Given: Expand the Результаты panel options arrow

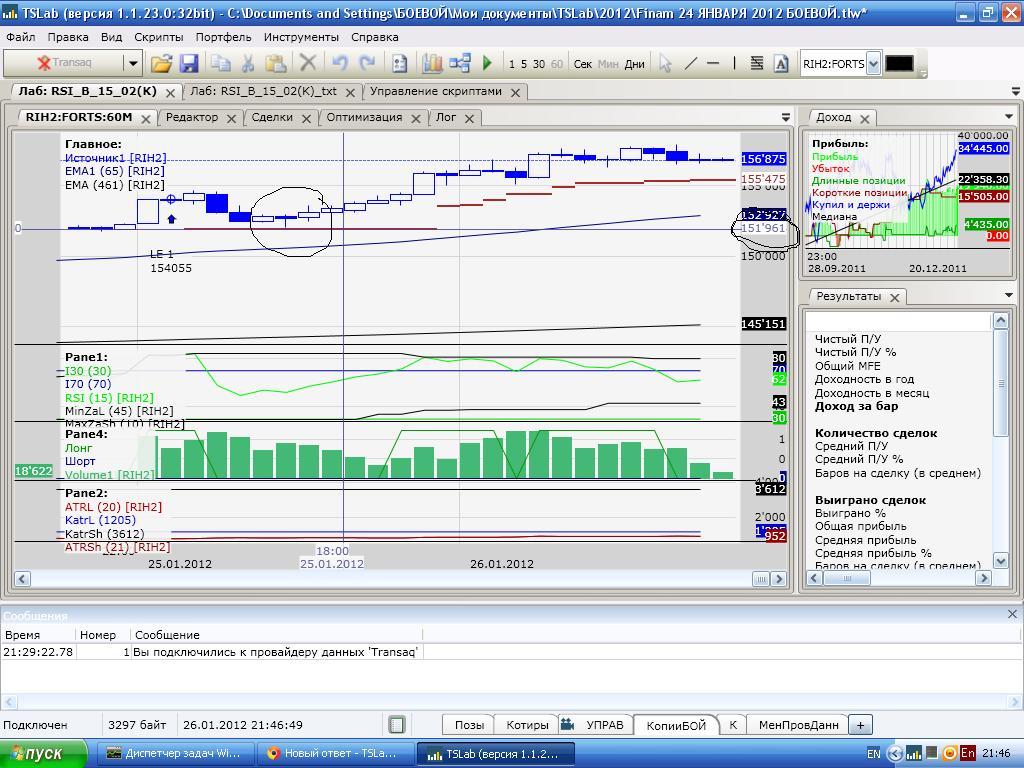Looking at the screenshot, I should [1008, 295].
